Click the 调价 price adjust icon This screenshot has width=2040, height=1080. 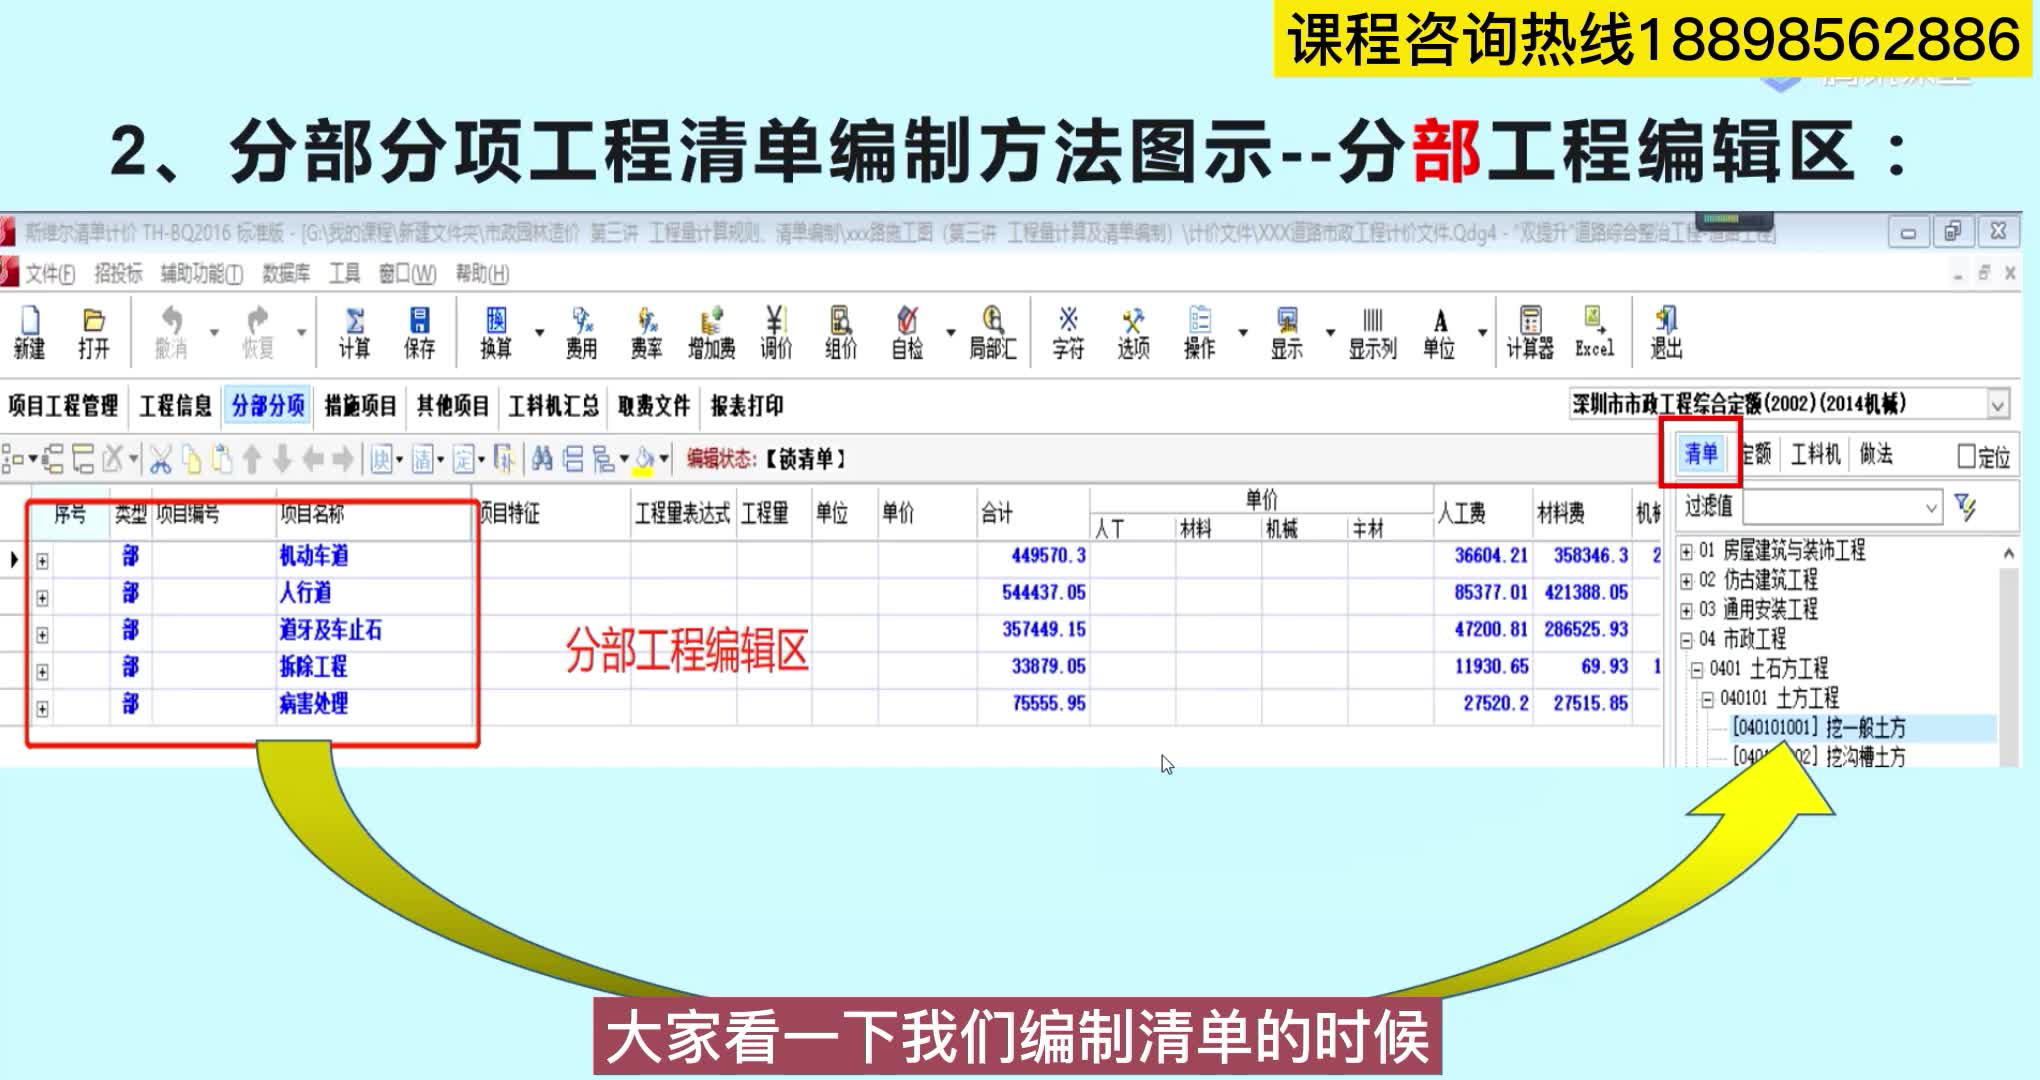tap(775, 332)
